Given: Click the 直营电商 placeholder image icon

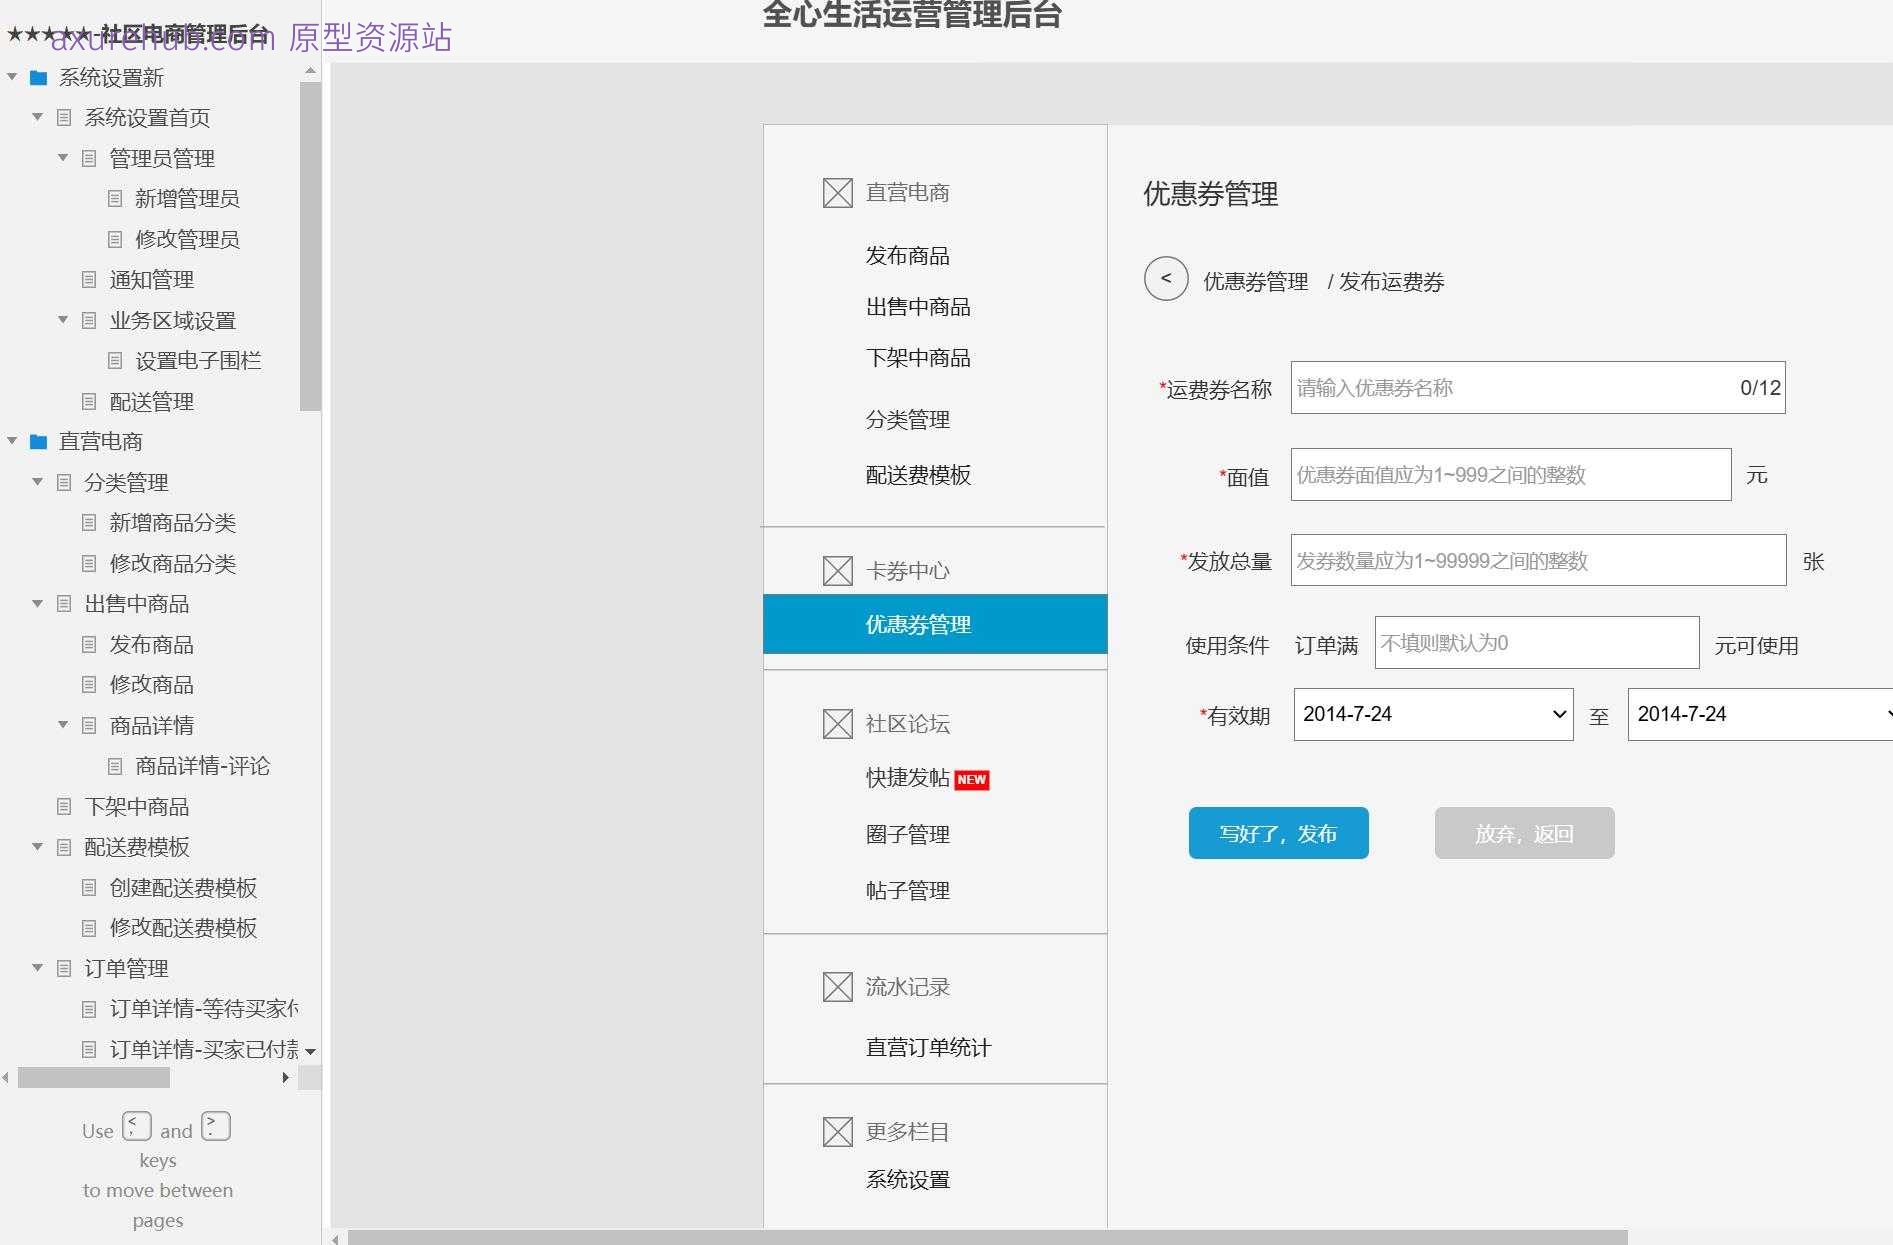Looking at the screenshot, I should click(837, 193).
